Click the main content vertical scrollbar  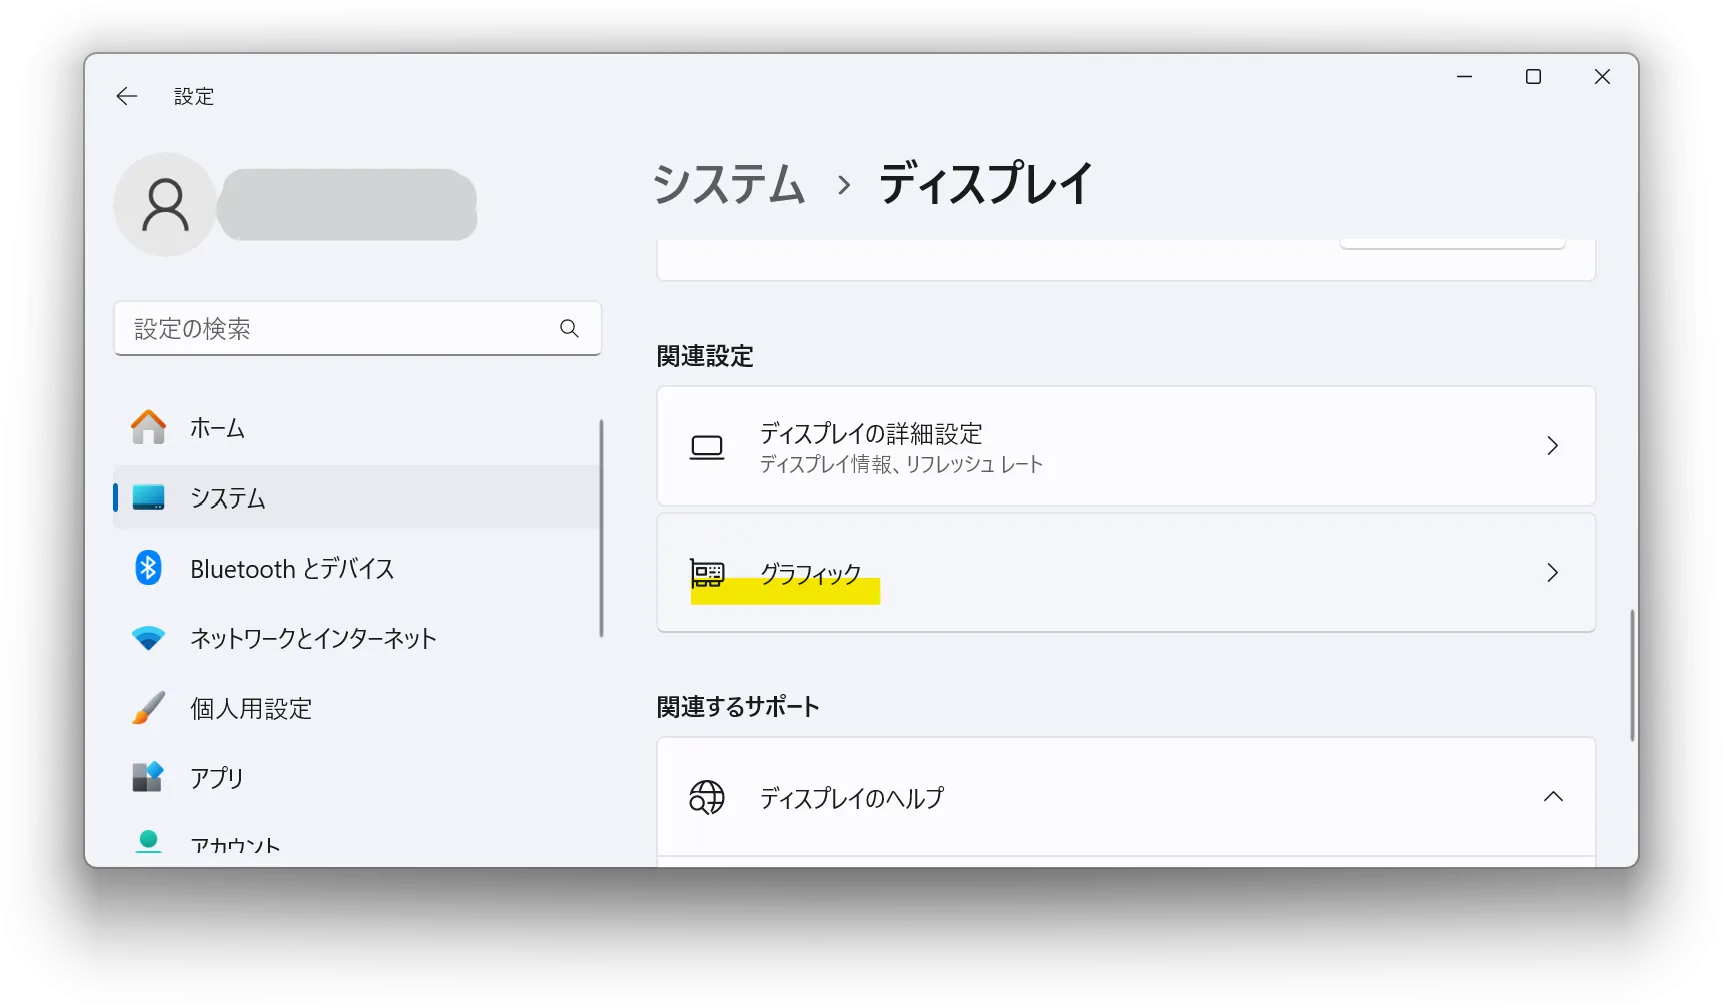1632,675
